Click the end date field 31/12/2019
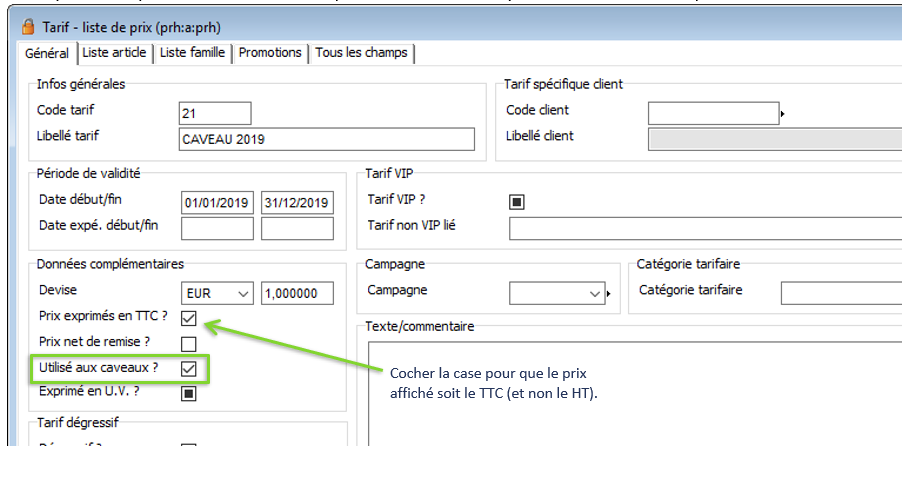Screen dimensions: 920x478 297,203
